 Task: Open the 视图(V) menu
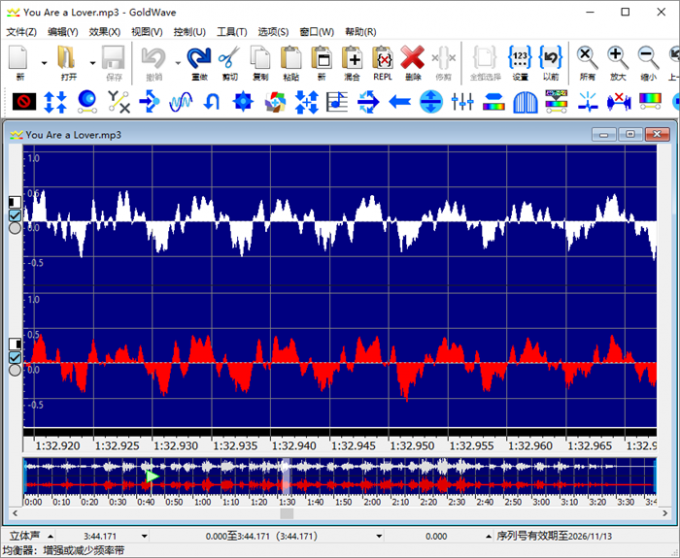coord(147,32)
